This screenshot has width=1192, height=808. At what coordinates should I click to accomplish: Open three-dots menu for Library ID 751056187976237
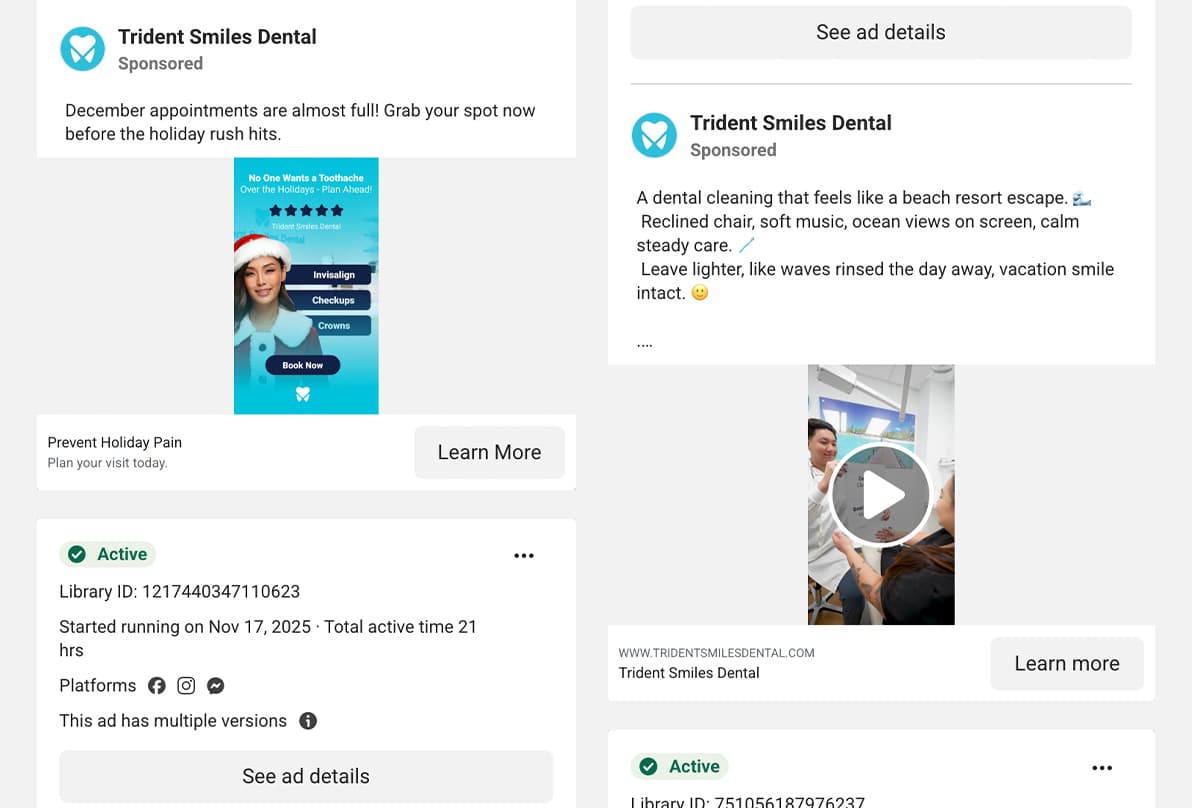click(x=1102, y=768)
